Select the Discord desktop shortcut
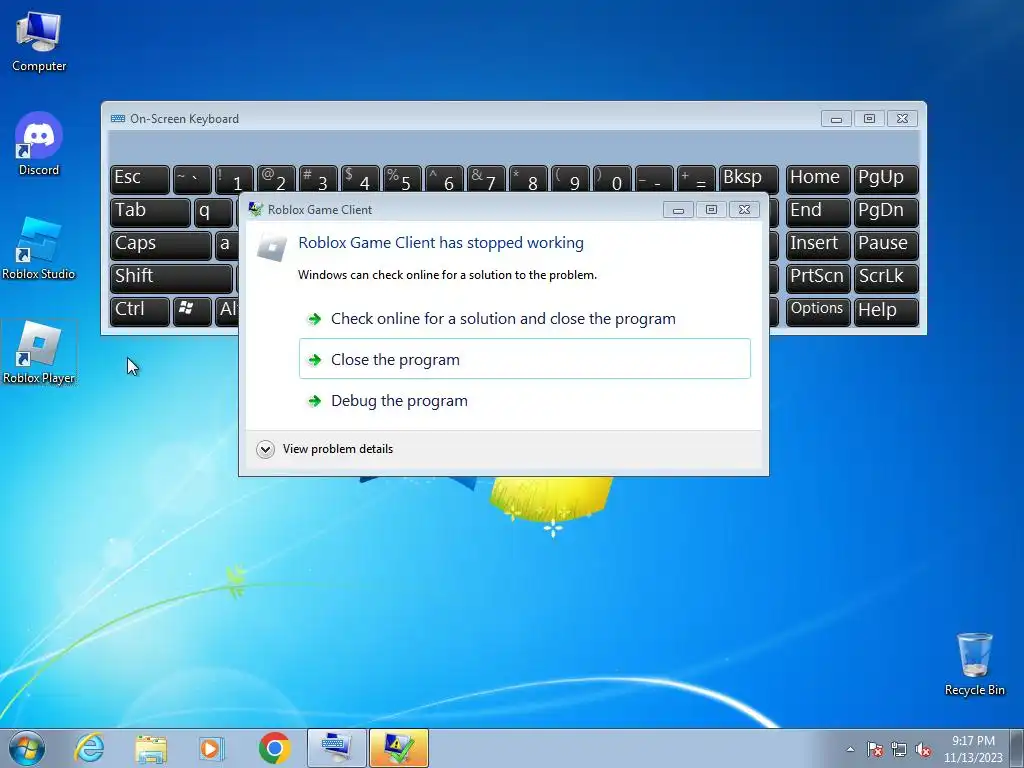This screenshot has height=768, width=1024. coord(39,144)
